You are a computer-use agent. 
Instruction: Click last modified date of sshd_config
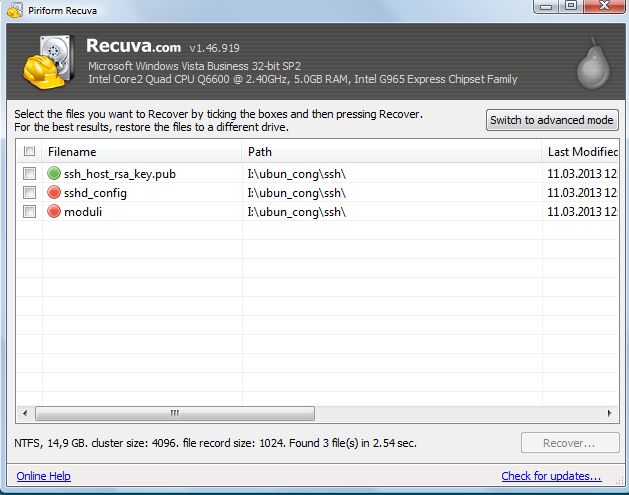[x=582, y=193]
